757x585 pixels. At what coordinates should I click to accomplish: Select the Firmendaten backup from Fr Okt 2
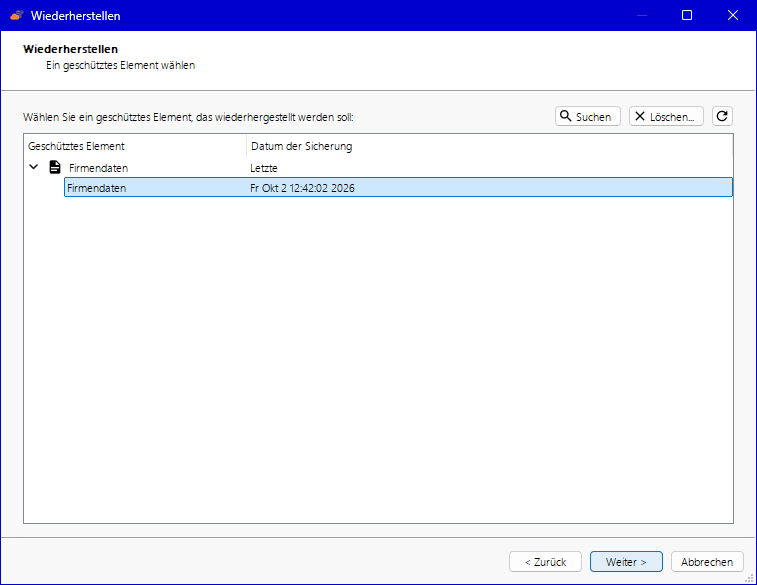tap(398, 187)
